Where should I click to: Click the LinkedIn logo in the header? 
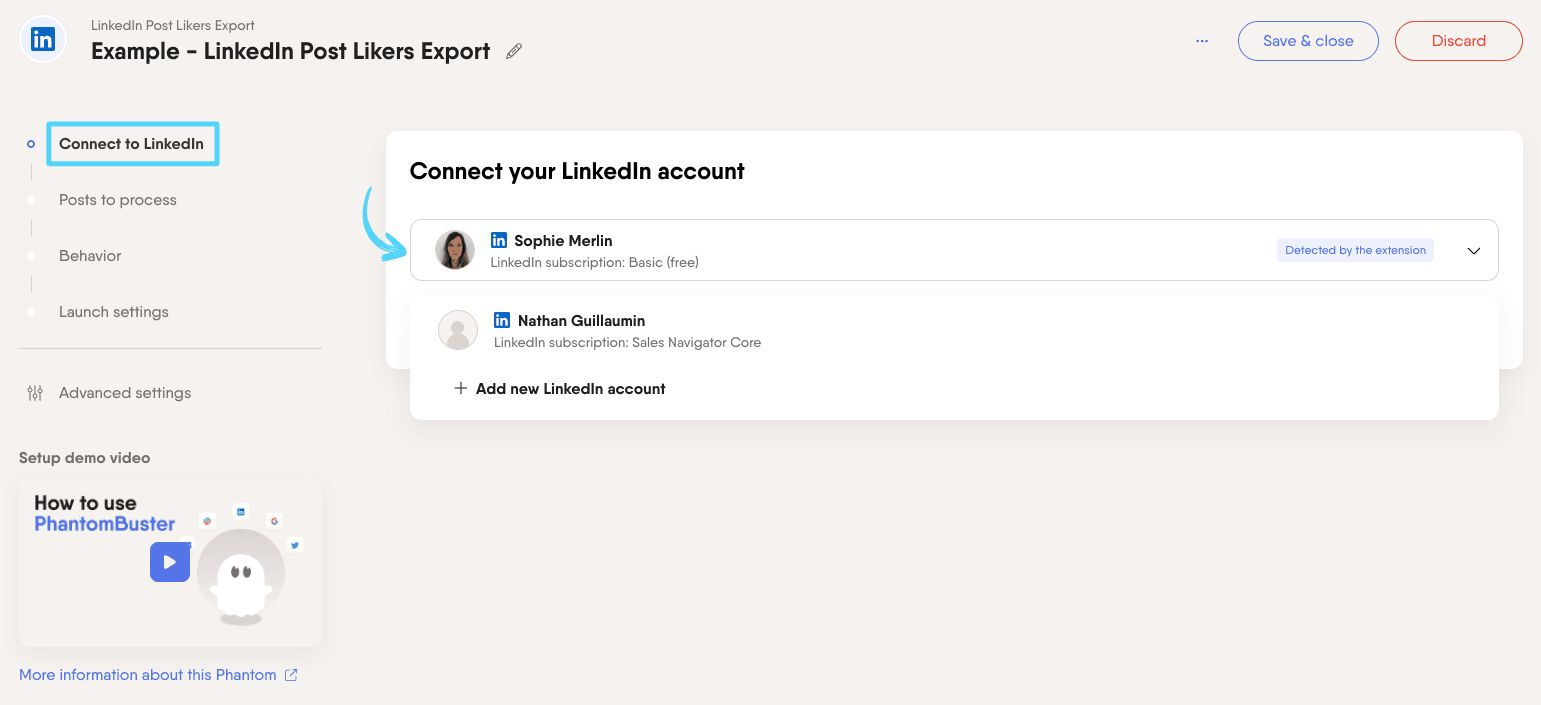[43, 40]
